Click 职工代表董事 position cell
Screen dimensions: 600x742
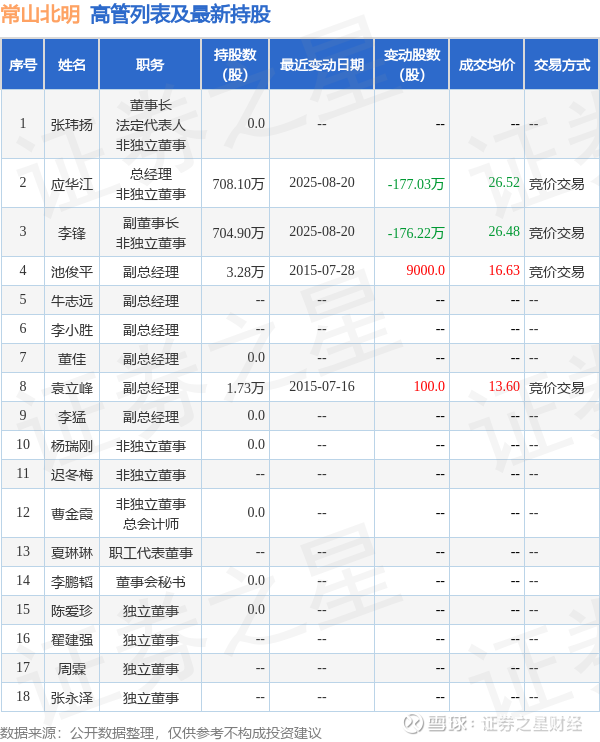pos(150,553)
